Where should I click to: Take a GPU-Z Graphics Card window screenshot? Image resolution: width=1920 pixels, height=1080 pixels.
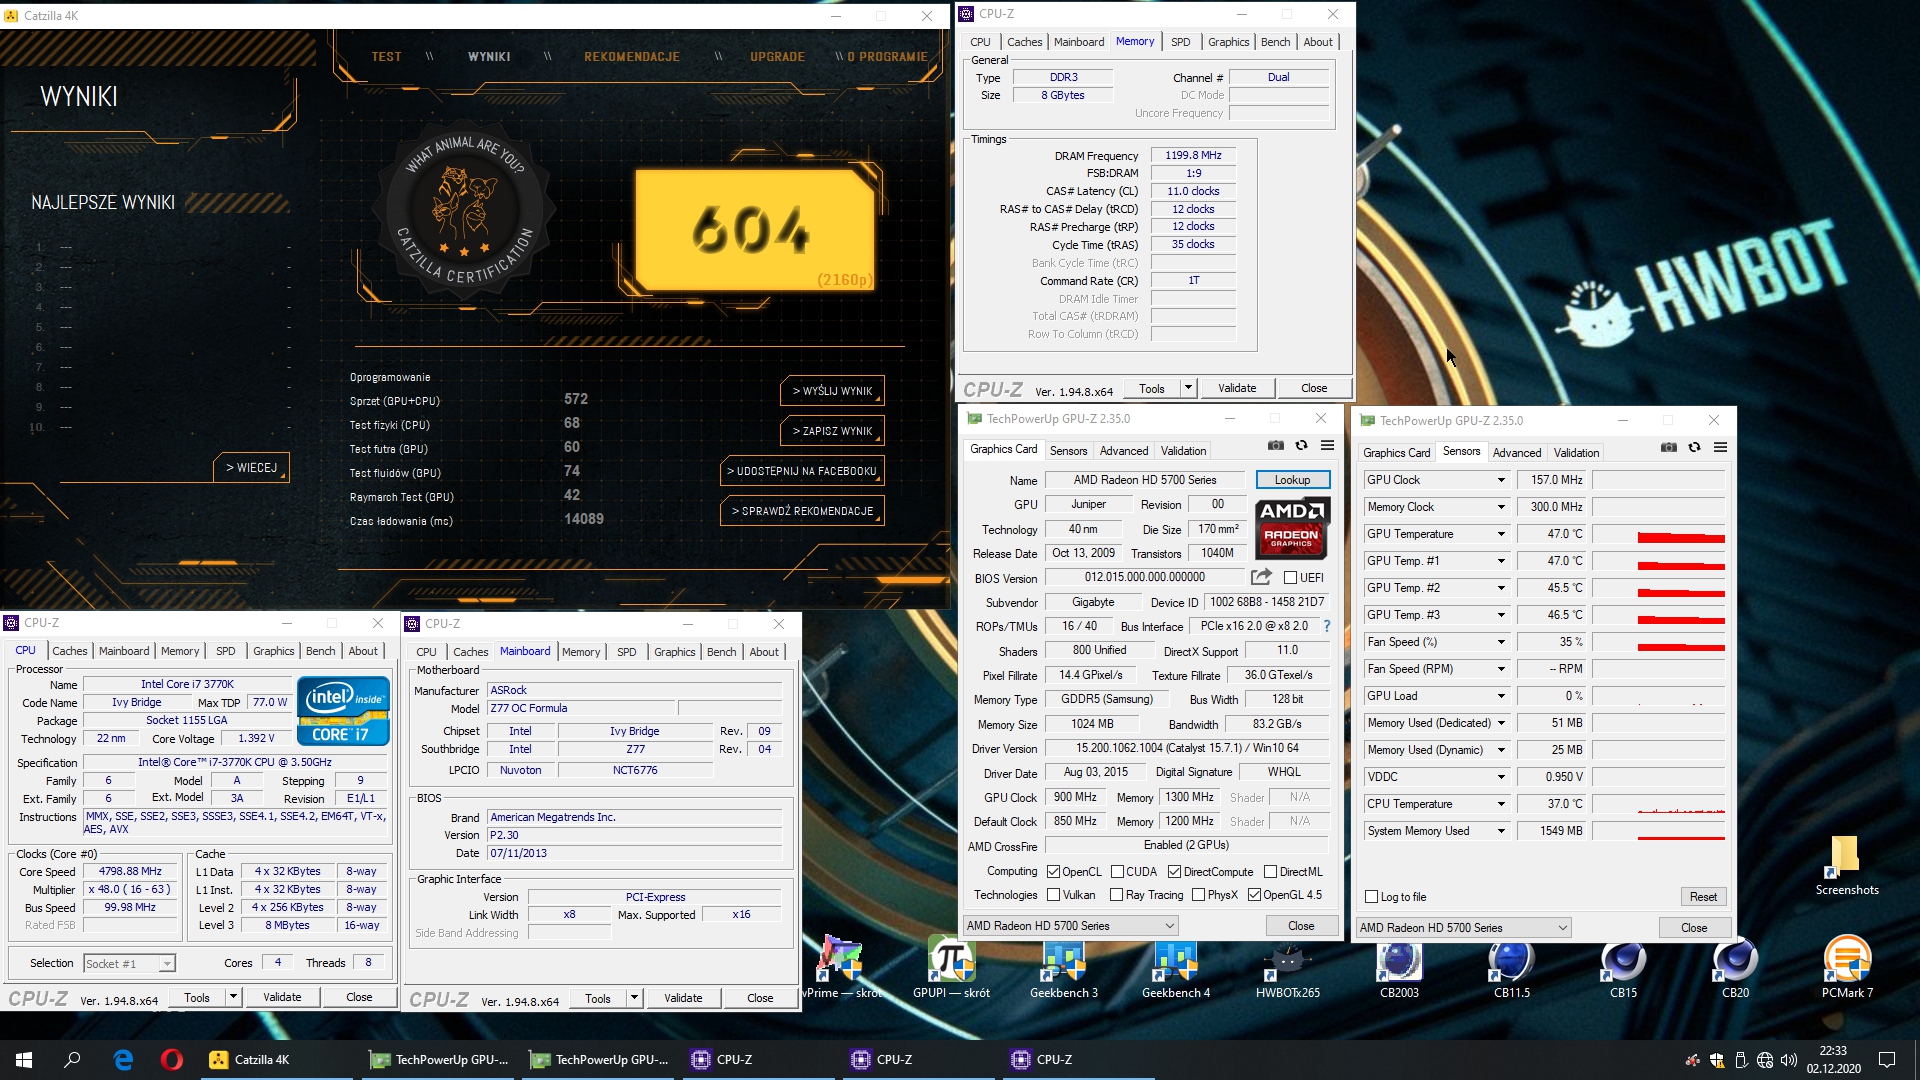click(x=1276, y=446)
